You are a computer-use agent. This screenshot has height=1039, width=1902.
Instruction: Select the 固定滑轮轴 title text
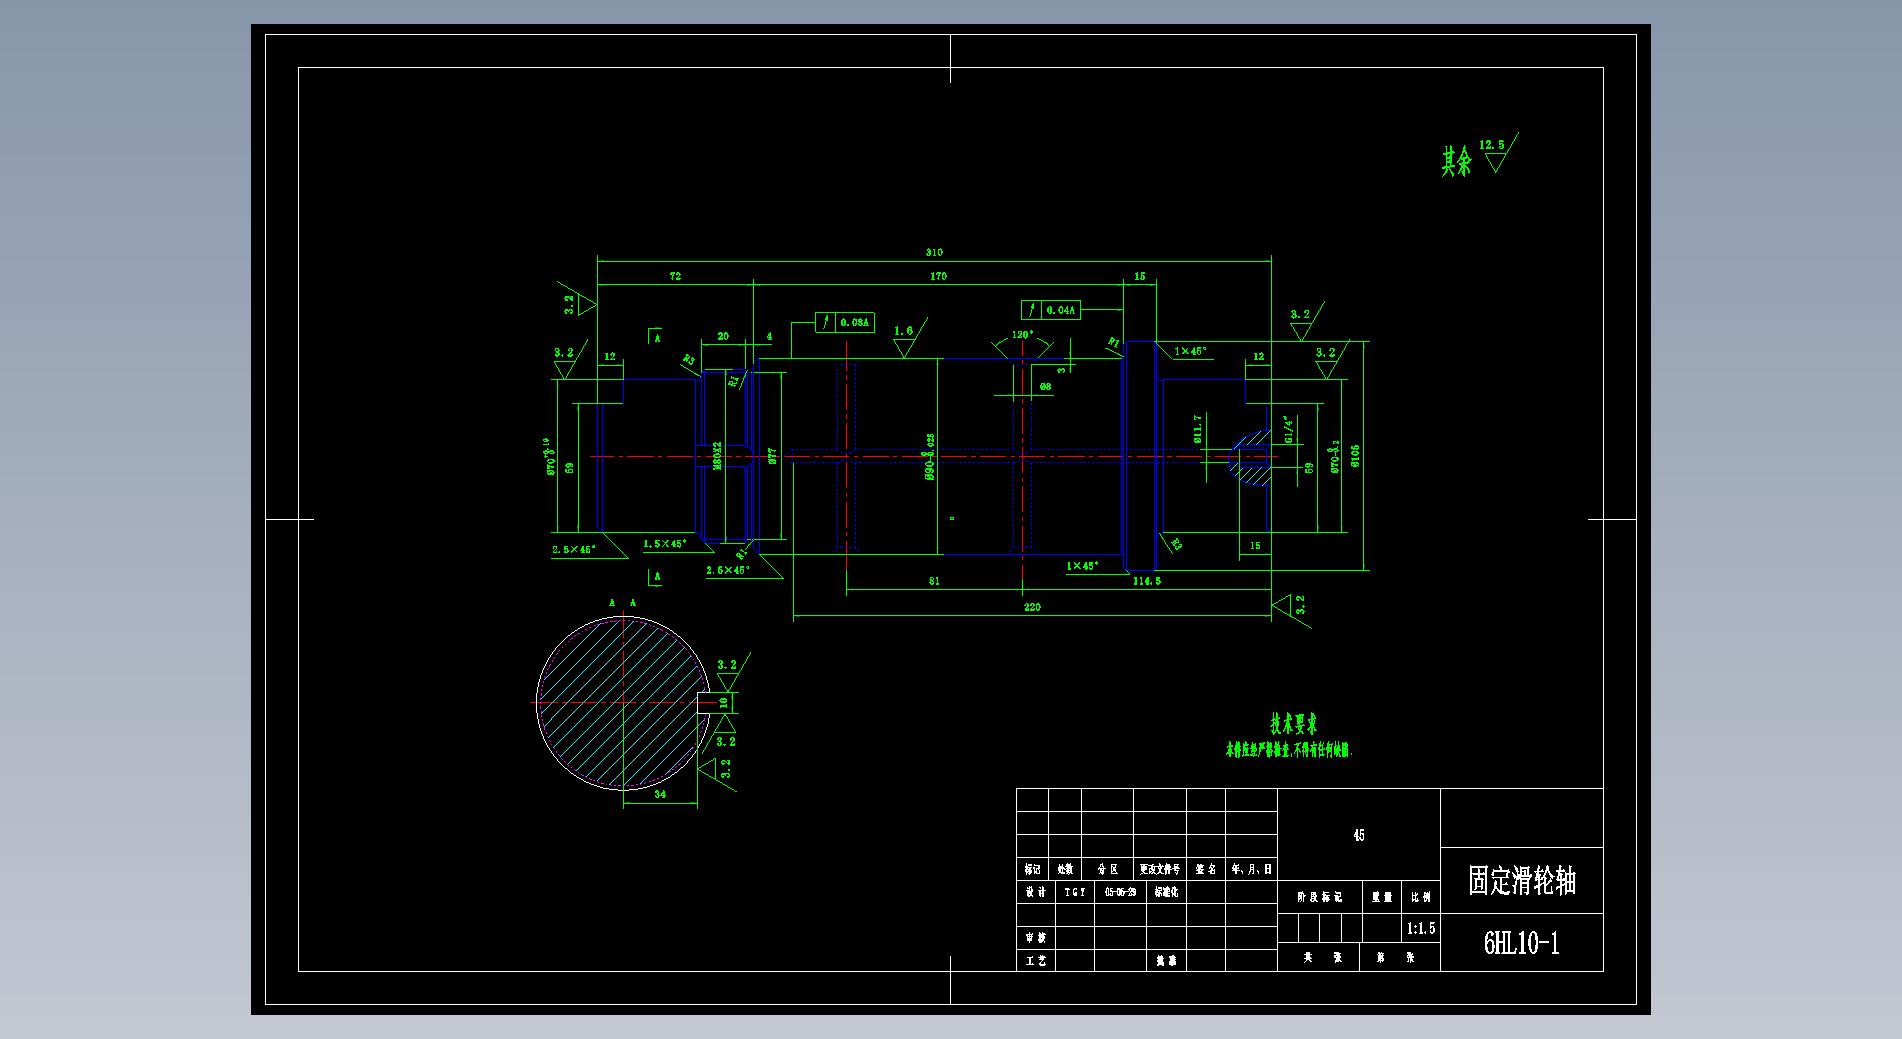click(1521, 881)
